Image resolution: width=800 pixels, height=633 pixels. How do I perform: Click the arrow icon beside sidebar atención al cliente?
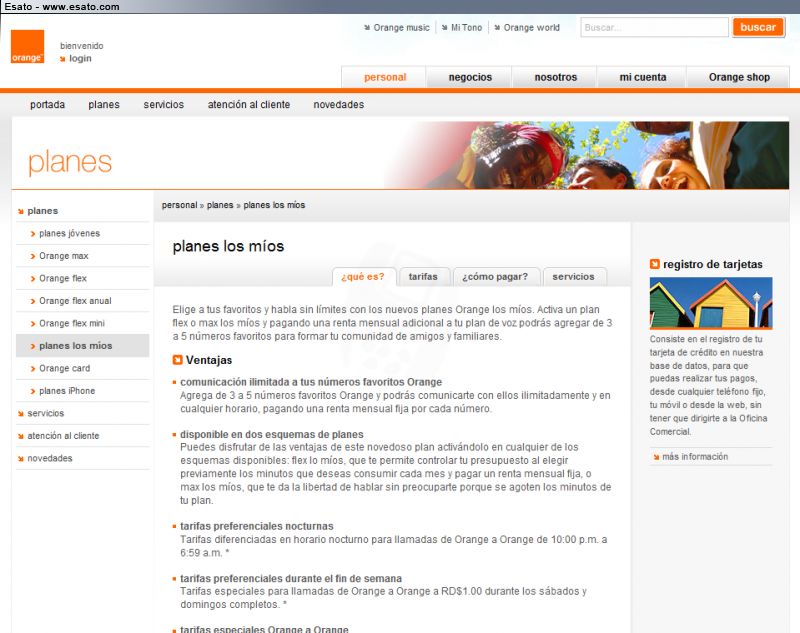click(21, 436)
